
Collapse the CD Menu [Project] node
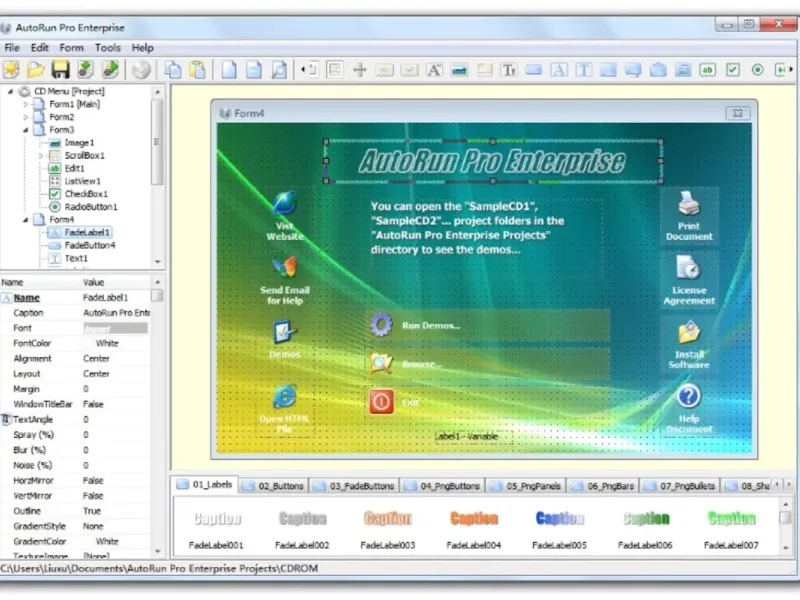point(10,91)
